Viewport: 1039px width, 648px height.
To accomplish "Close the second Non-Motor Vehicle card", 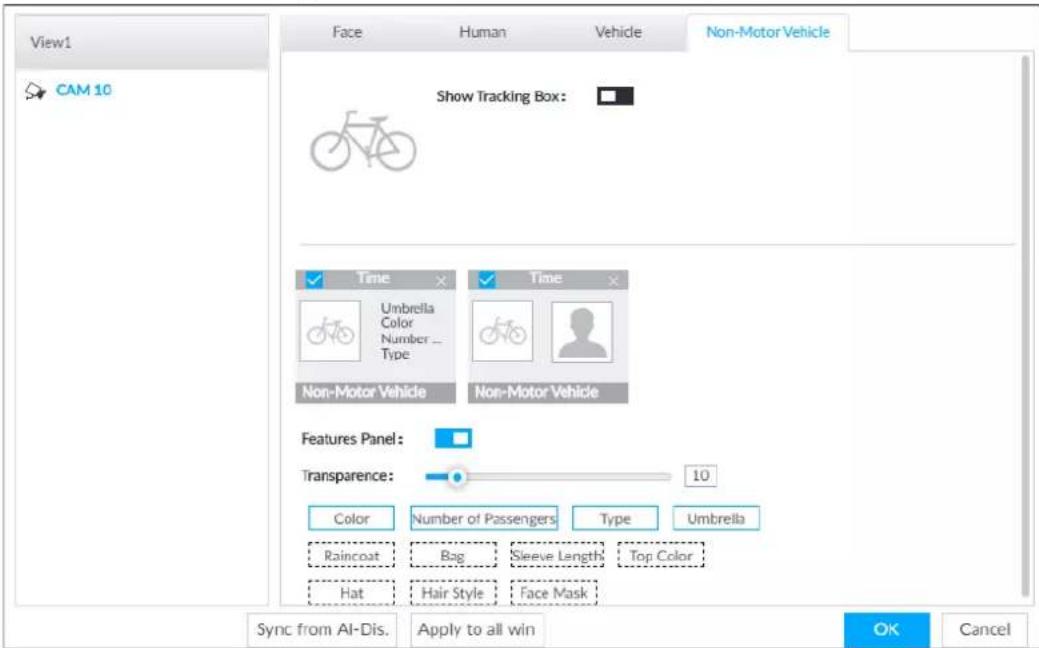I will pyautogui.click(x=613, y=281).
